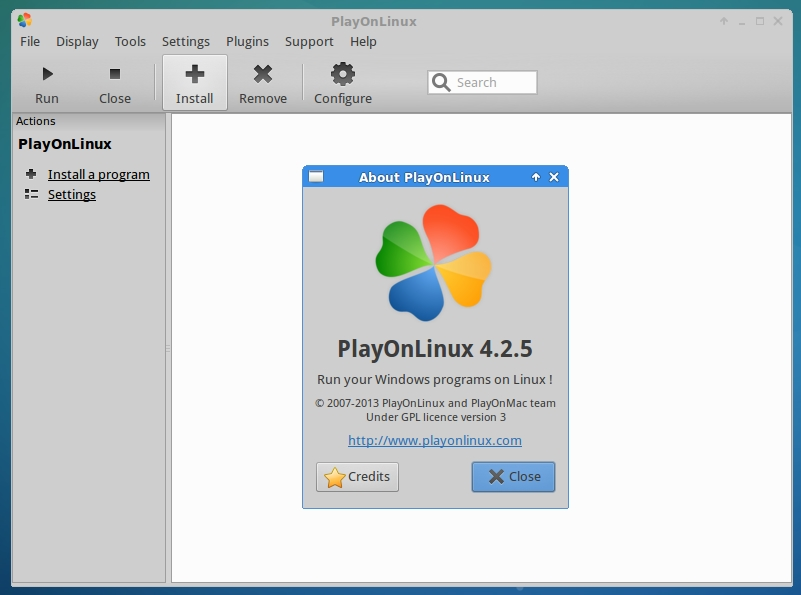
Task: Open the Tools menu
Action: pyautogui.click(x=130, y=41)
